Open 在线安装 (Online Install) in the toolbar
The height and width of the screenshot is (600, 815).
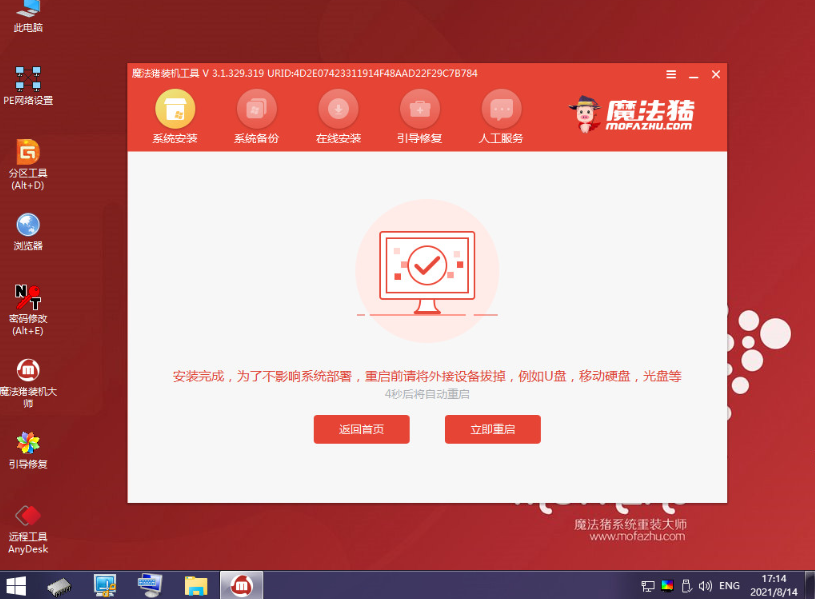click(338, 113)
